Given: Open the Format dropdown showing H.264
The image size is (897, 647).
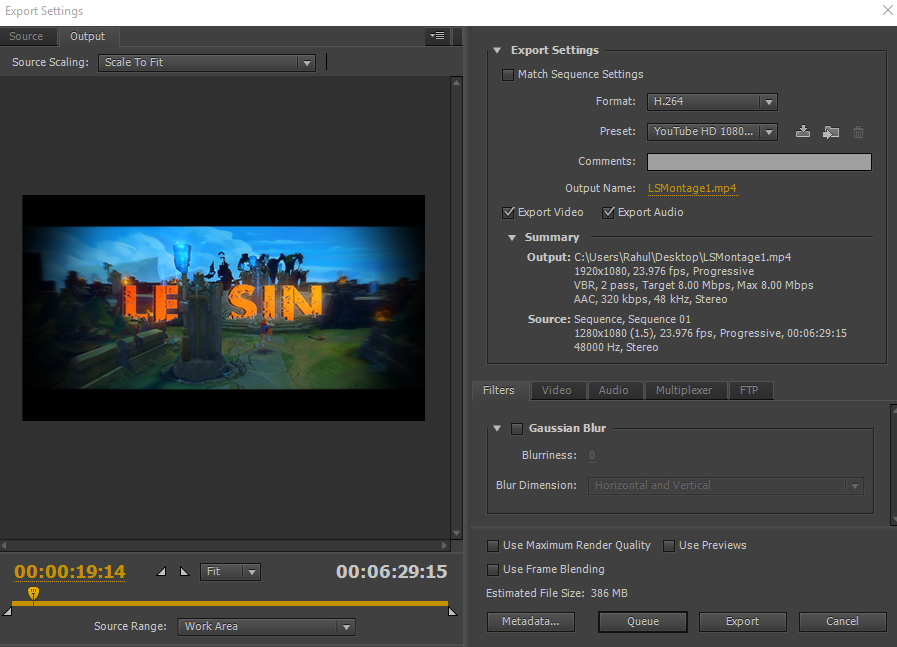Looking at the screenshot, I should (x=712, y=102).
